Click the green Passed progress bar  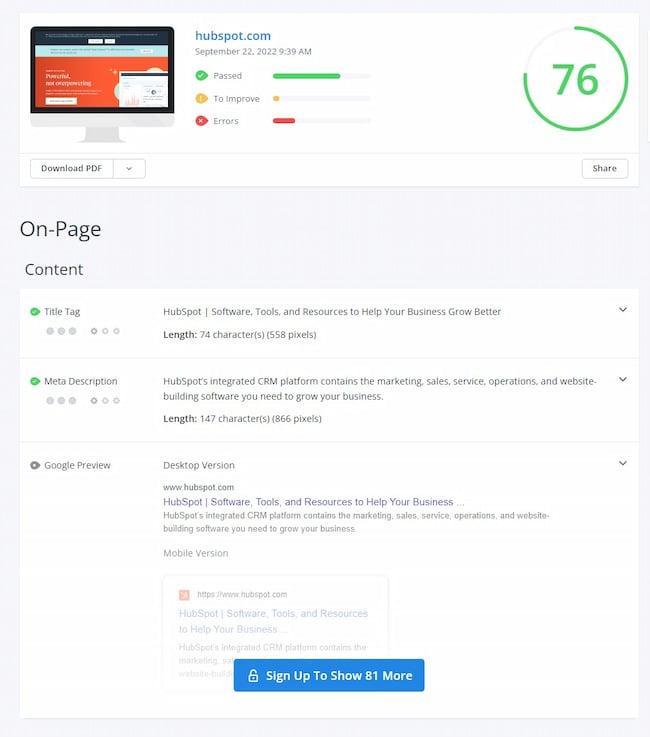point(321,76)
